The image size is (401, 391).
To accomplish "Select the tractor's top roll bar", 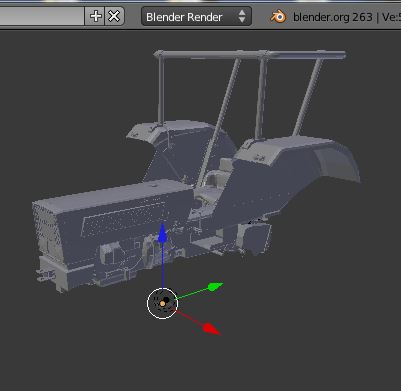I will [250, 55].
